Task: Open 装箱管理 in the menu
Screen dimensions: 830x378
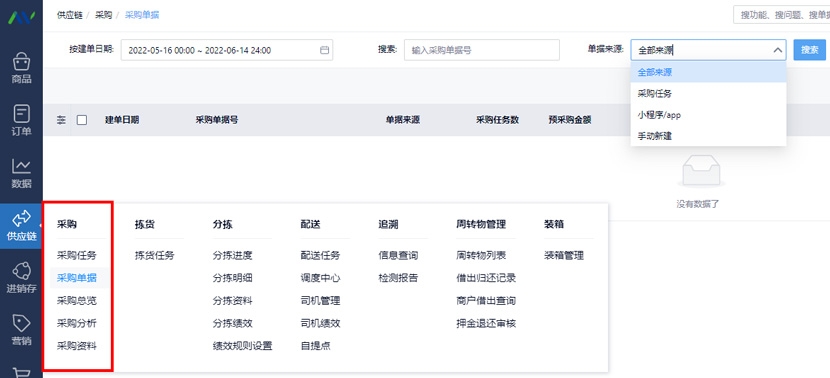Action: 564,256
